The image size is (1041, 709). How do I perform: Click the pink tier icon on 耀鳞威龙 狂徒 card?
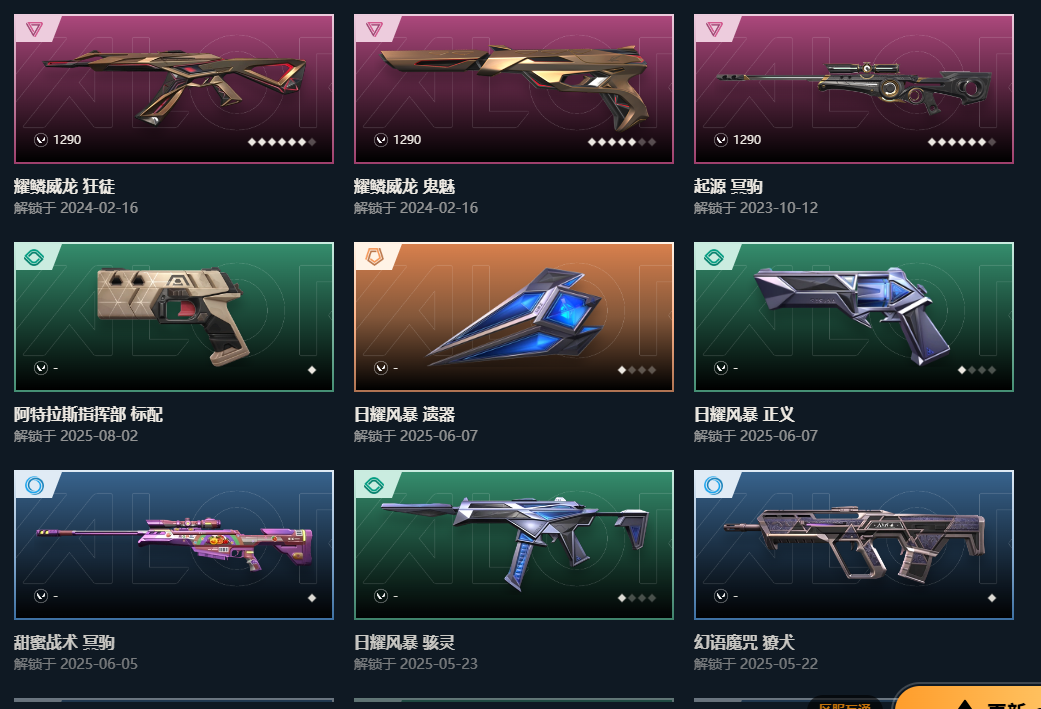pos(35,29)
